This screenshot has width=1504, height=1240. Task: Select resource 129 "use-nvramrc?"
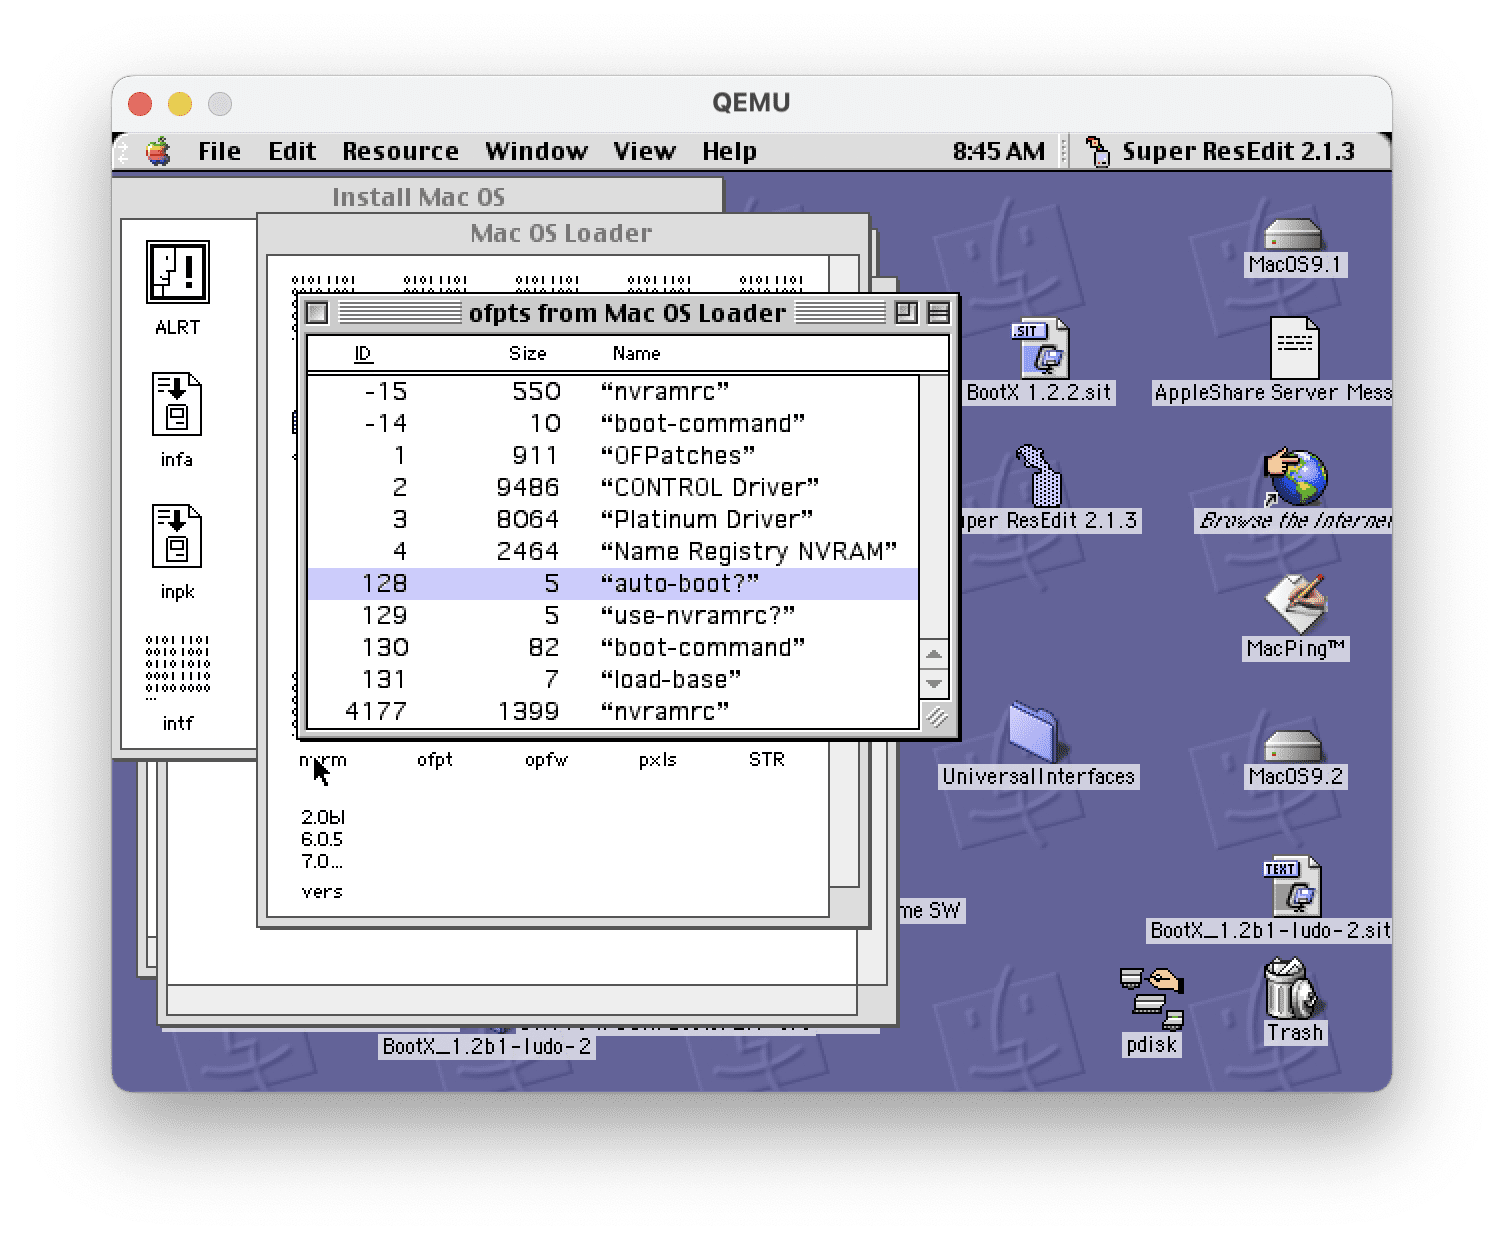pos(612,616)
